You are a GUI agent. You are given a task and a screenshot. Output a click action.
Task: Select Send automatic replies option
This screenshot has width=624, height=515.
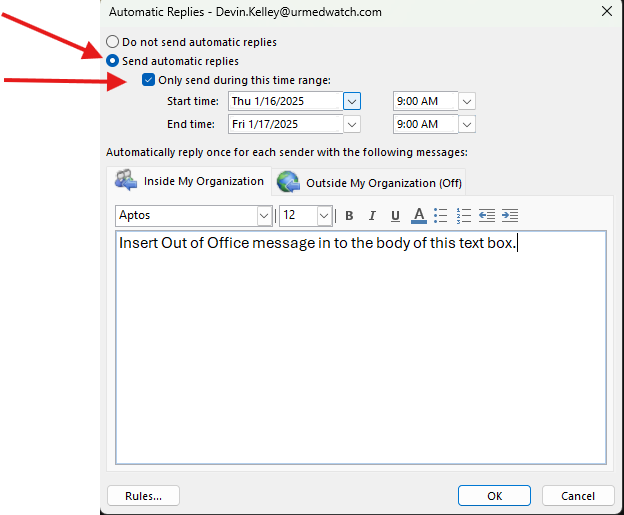(113, 61)
